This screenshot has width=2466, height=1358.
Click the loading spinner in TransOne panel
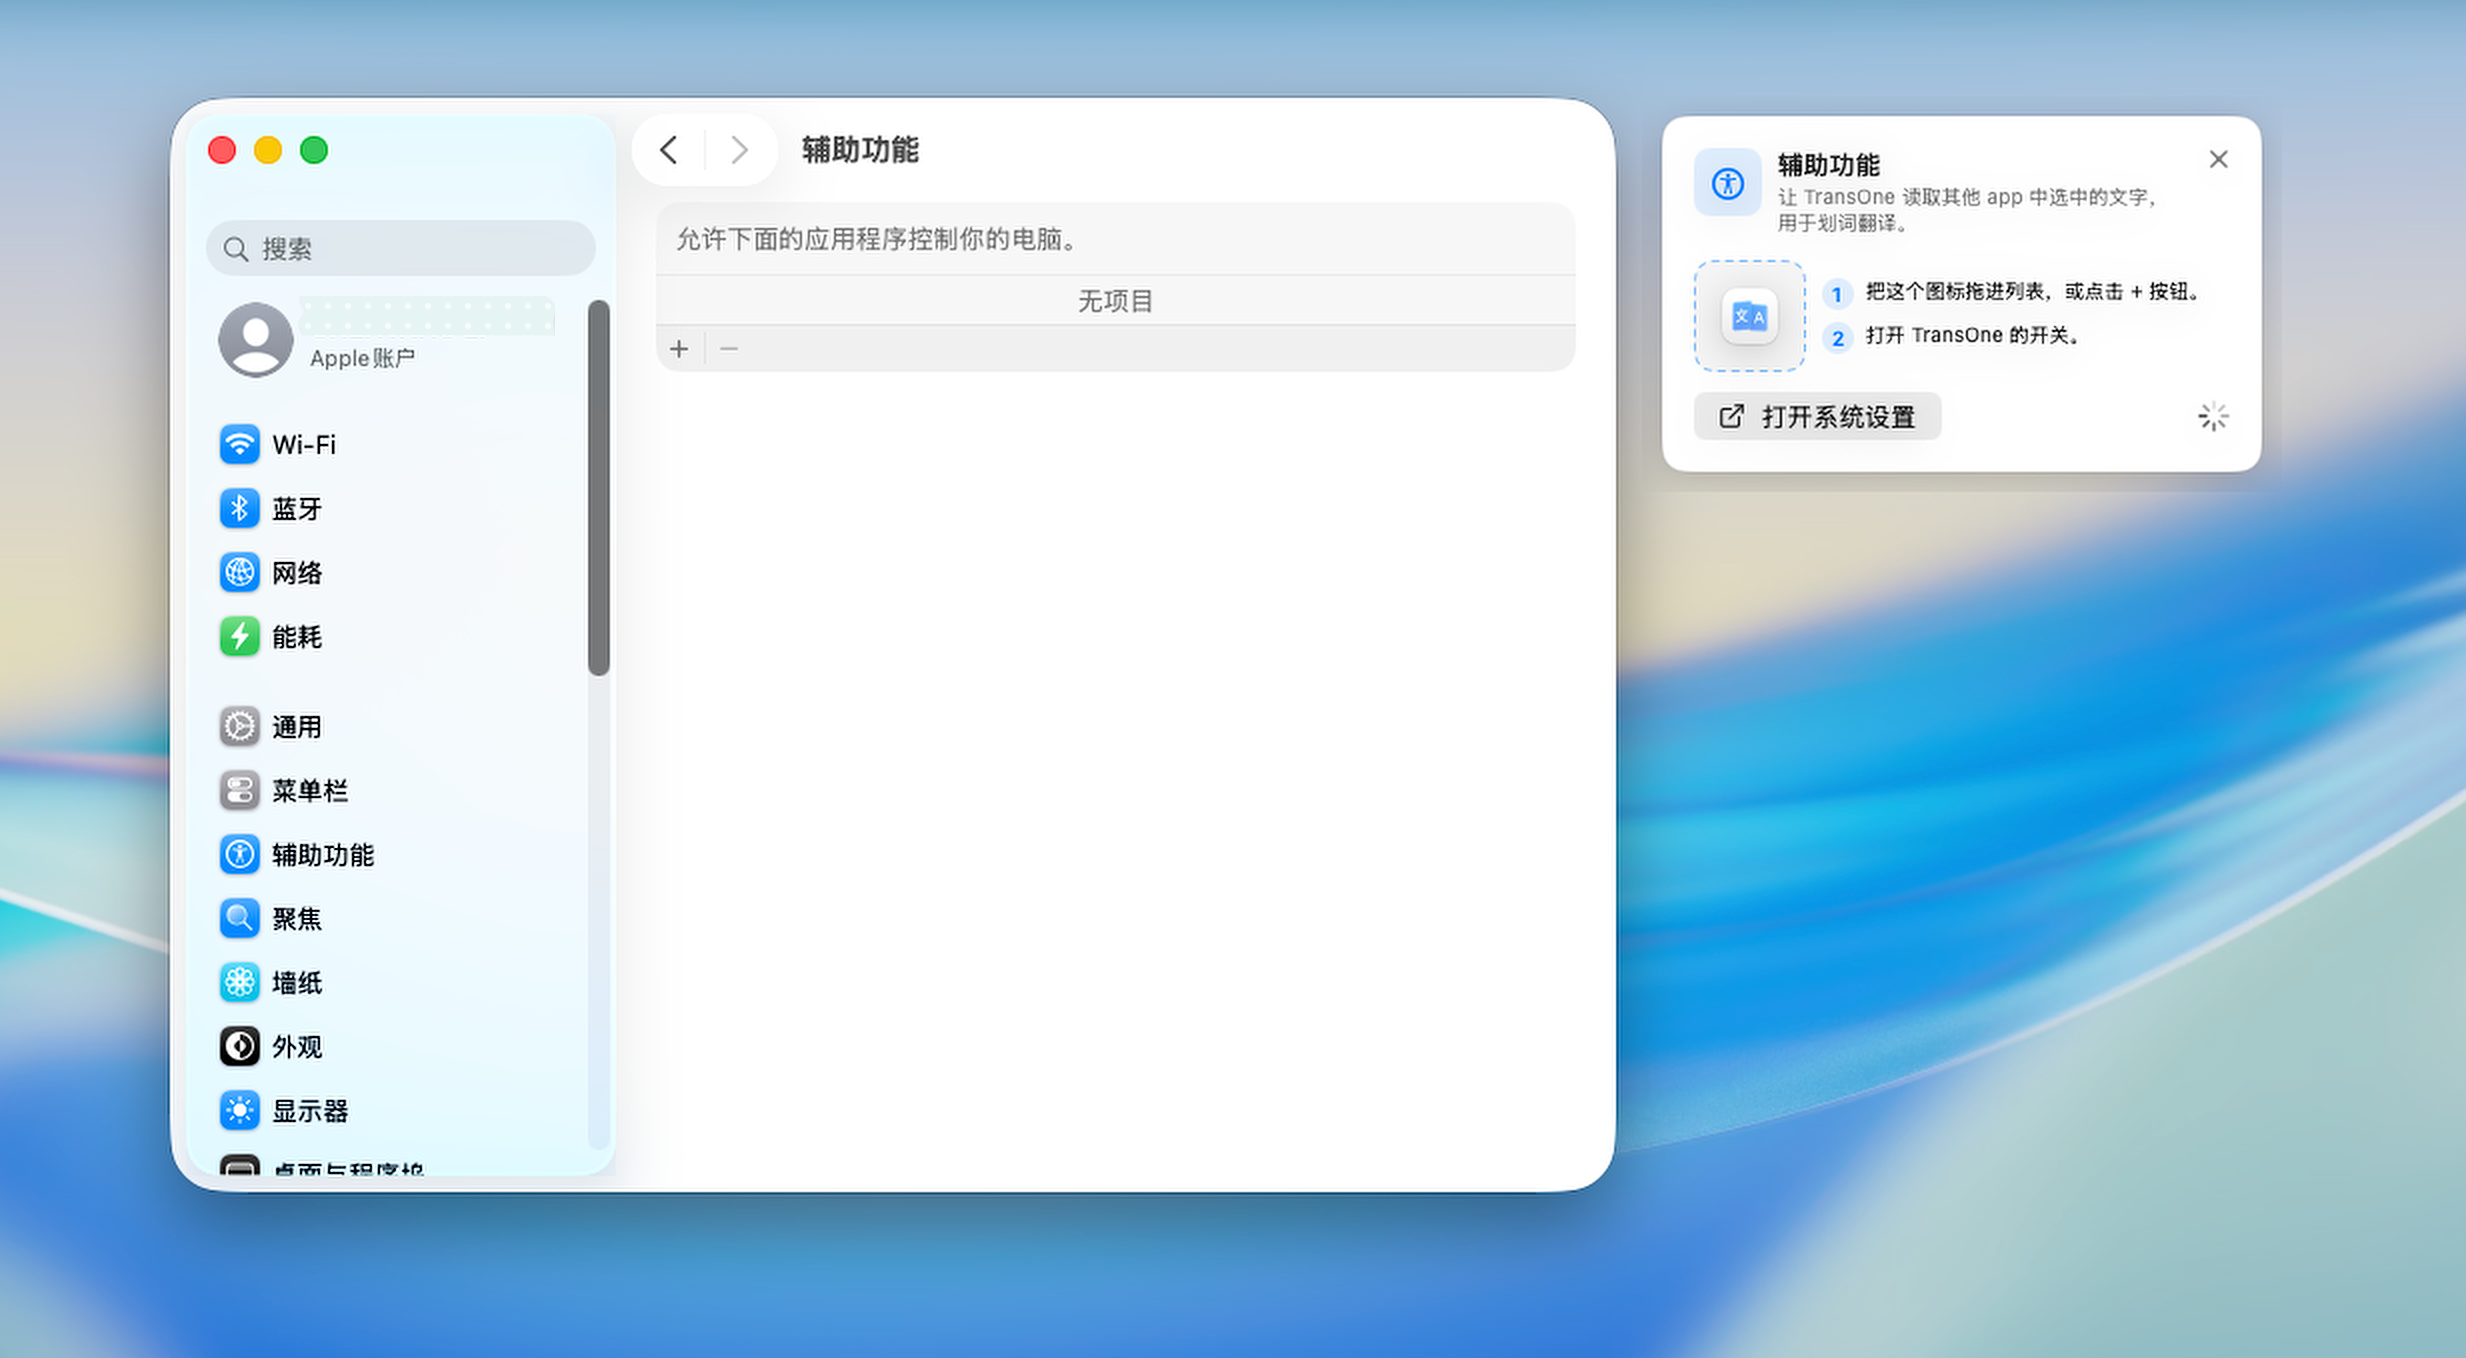click(x=2213, y=416)
